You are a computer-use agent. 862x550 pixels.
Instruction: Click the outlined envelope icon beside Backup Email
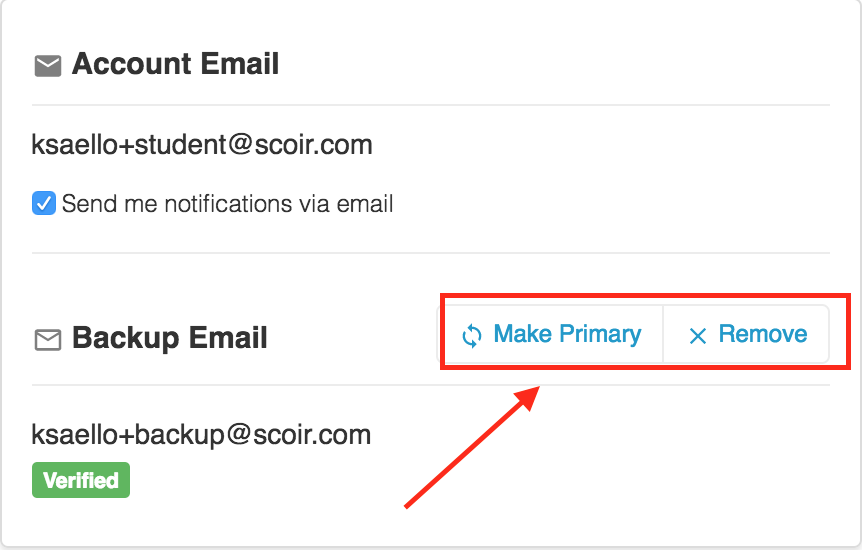coord(48,340)
